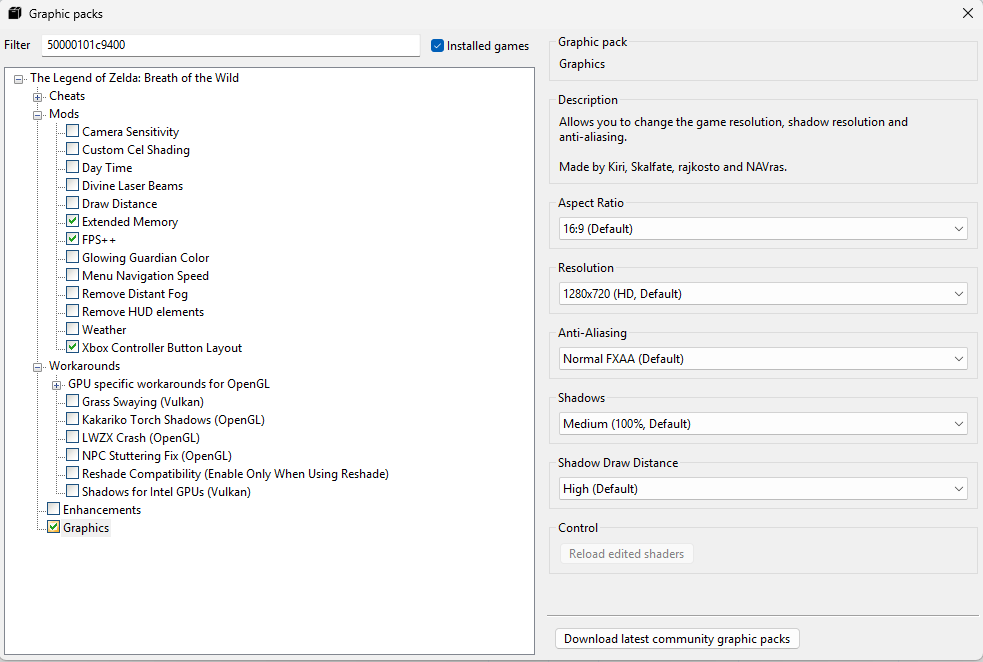Enable the Custom Cel Shading checkbox

coord(73,149)
